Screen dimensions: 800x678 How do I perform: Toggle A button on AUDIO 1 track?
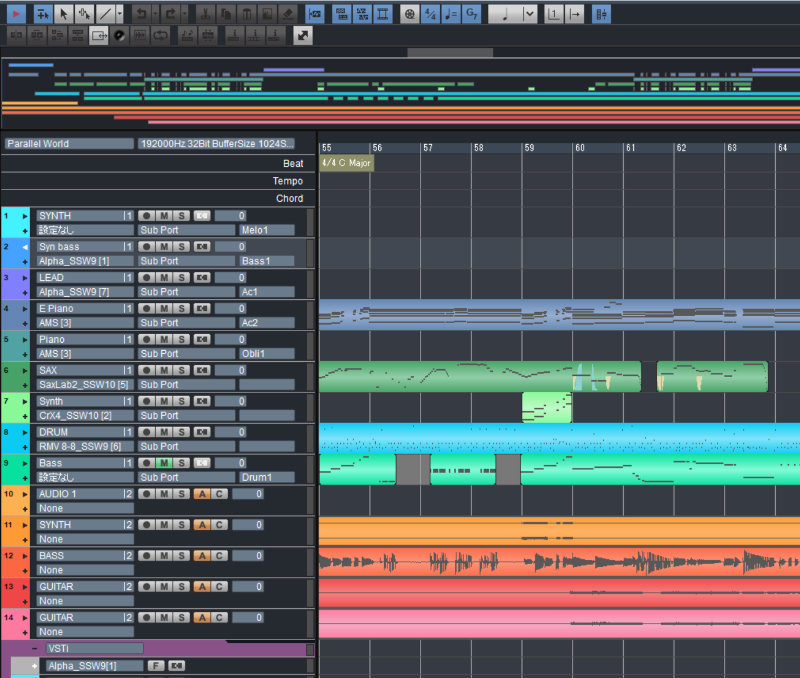[x=202, y=494]
